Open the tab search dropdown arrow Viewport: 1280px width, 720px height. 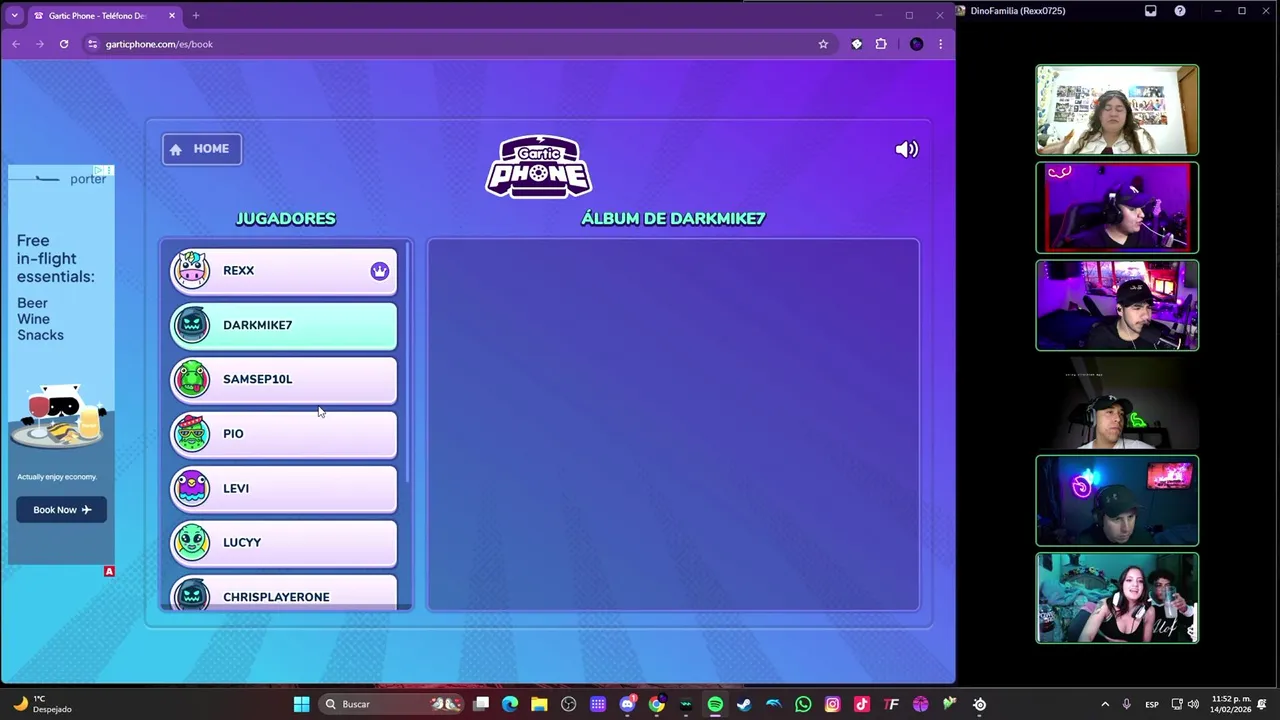click(14, 15)
